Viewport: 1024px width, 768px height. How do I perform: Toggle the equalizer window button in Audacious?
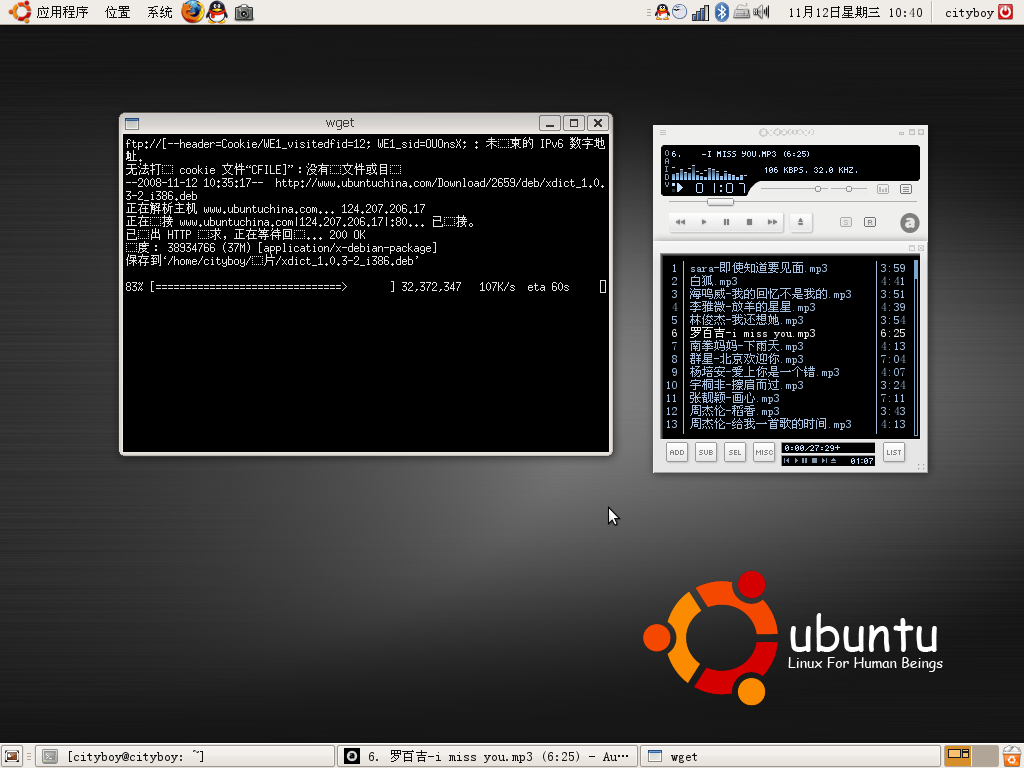click(883, 189)
